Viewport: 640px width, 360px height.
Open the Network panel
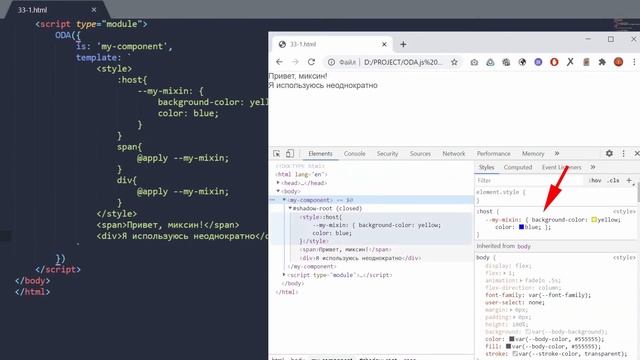[453, 153]
